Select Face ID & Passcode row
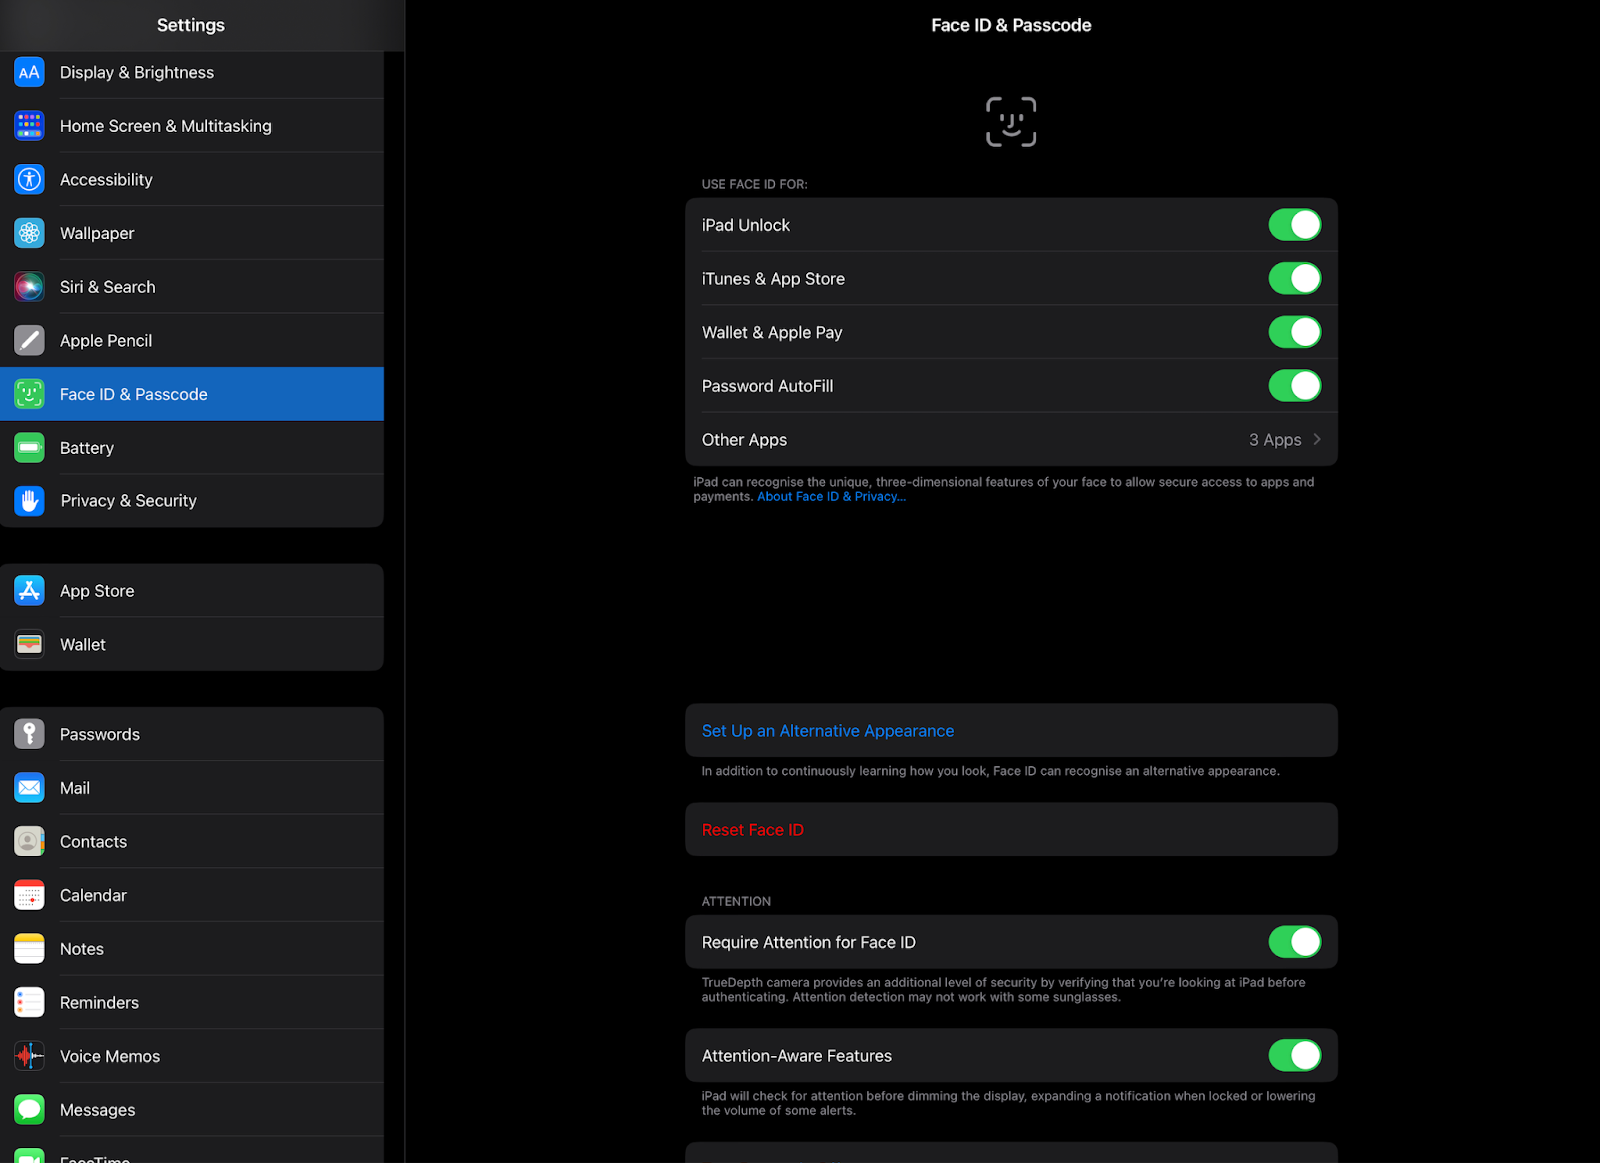The height and width of the screenshot is (1163, 1600). [192, 394]
